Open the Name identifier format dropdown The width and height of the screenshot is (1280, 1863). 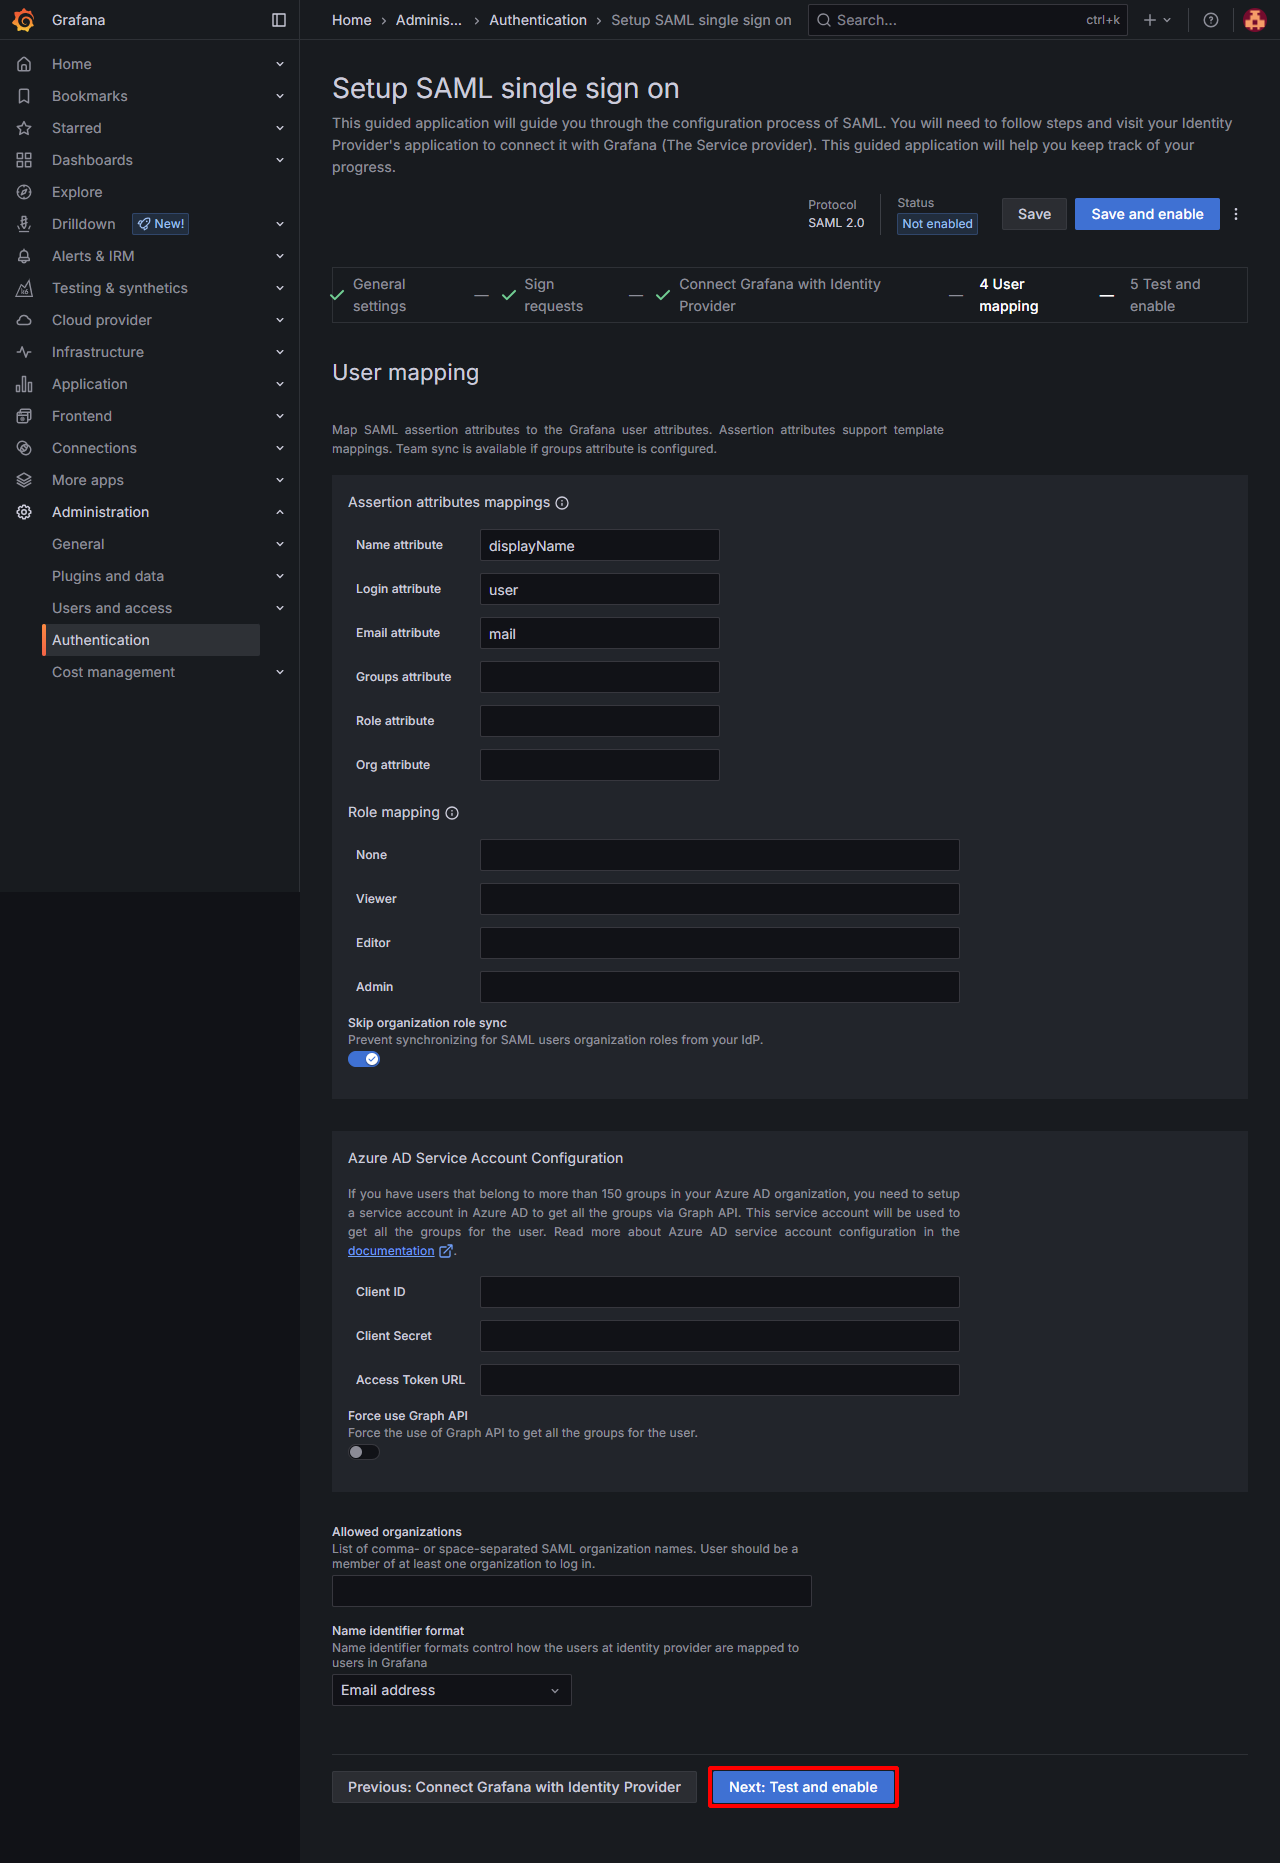(x=451, y=1690)
